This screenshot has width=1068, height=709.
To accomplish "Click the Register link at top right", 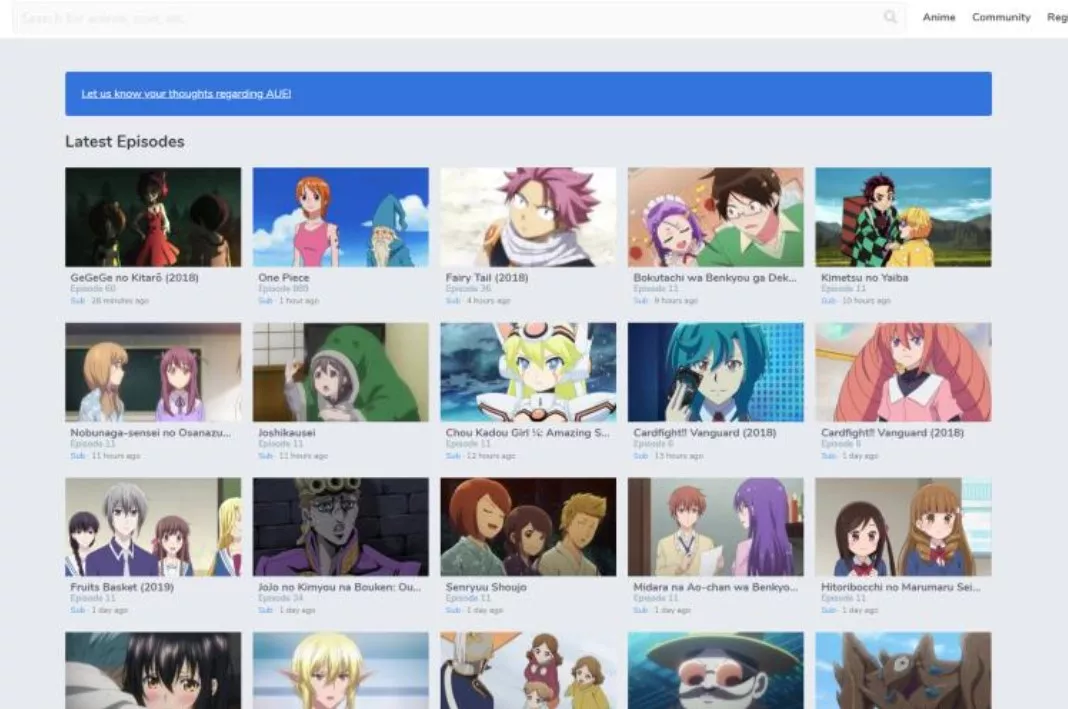I will point(1058,17).
